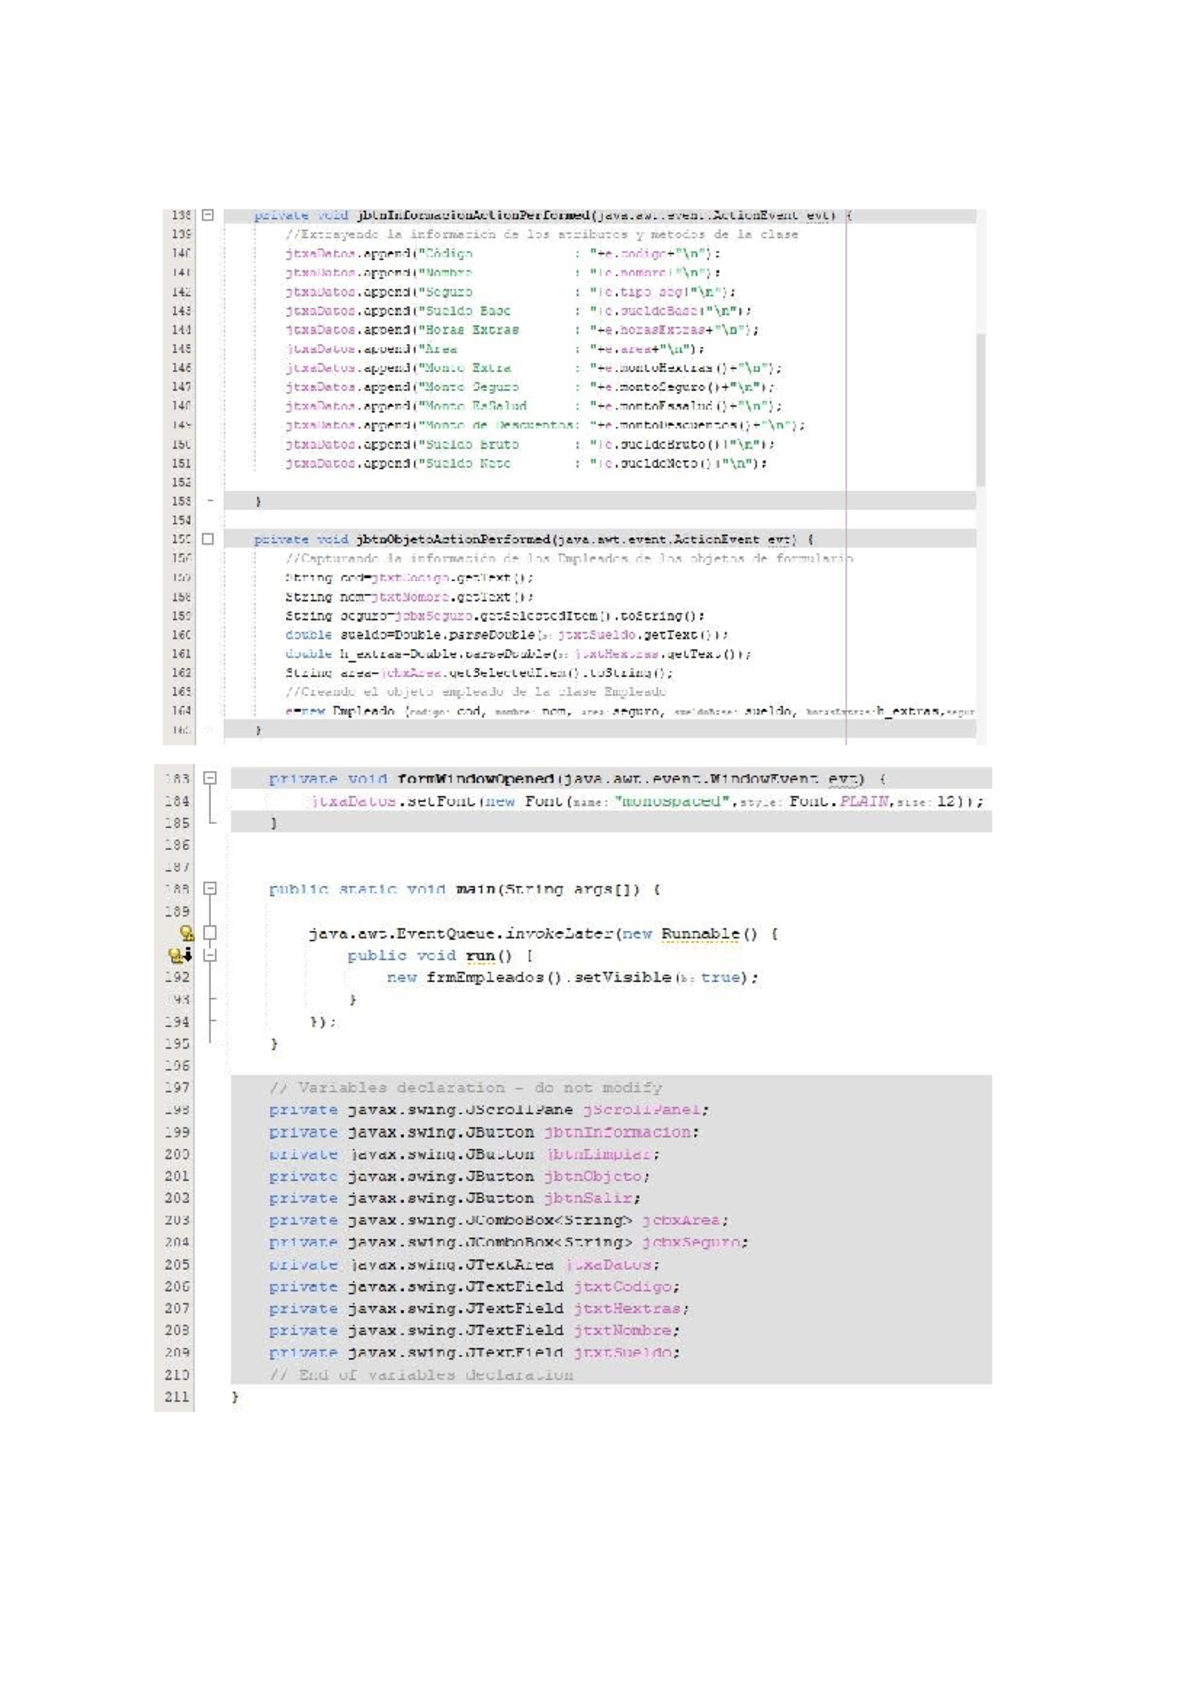Collapse the Runnable anonymous class fold

(210, 933)
